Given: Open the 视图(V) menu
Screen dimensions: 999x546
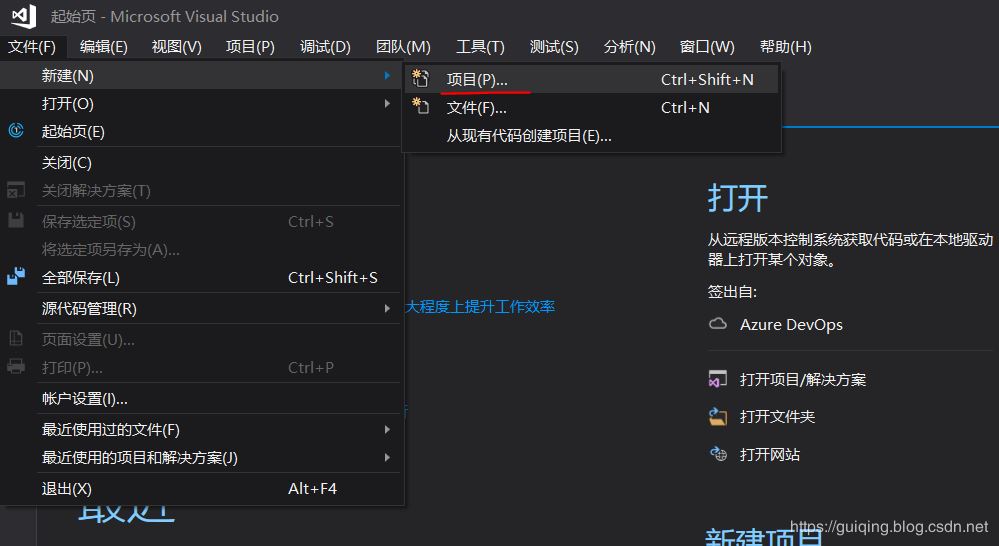Looking at the screenshot, I should [x=176, y=47].
